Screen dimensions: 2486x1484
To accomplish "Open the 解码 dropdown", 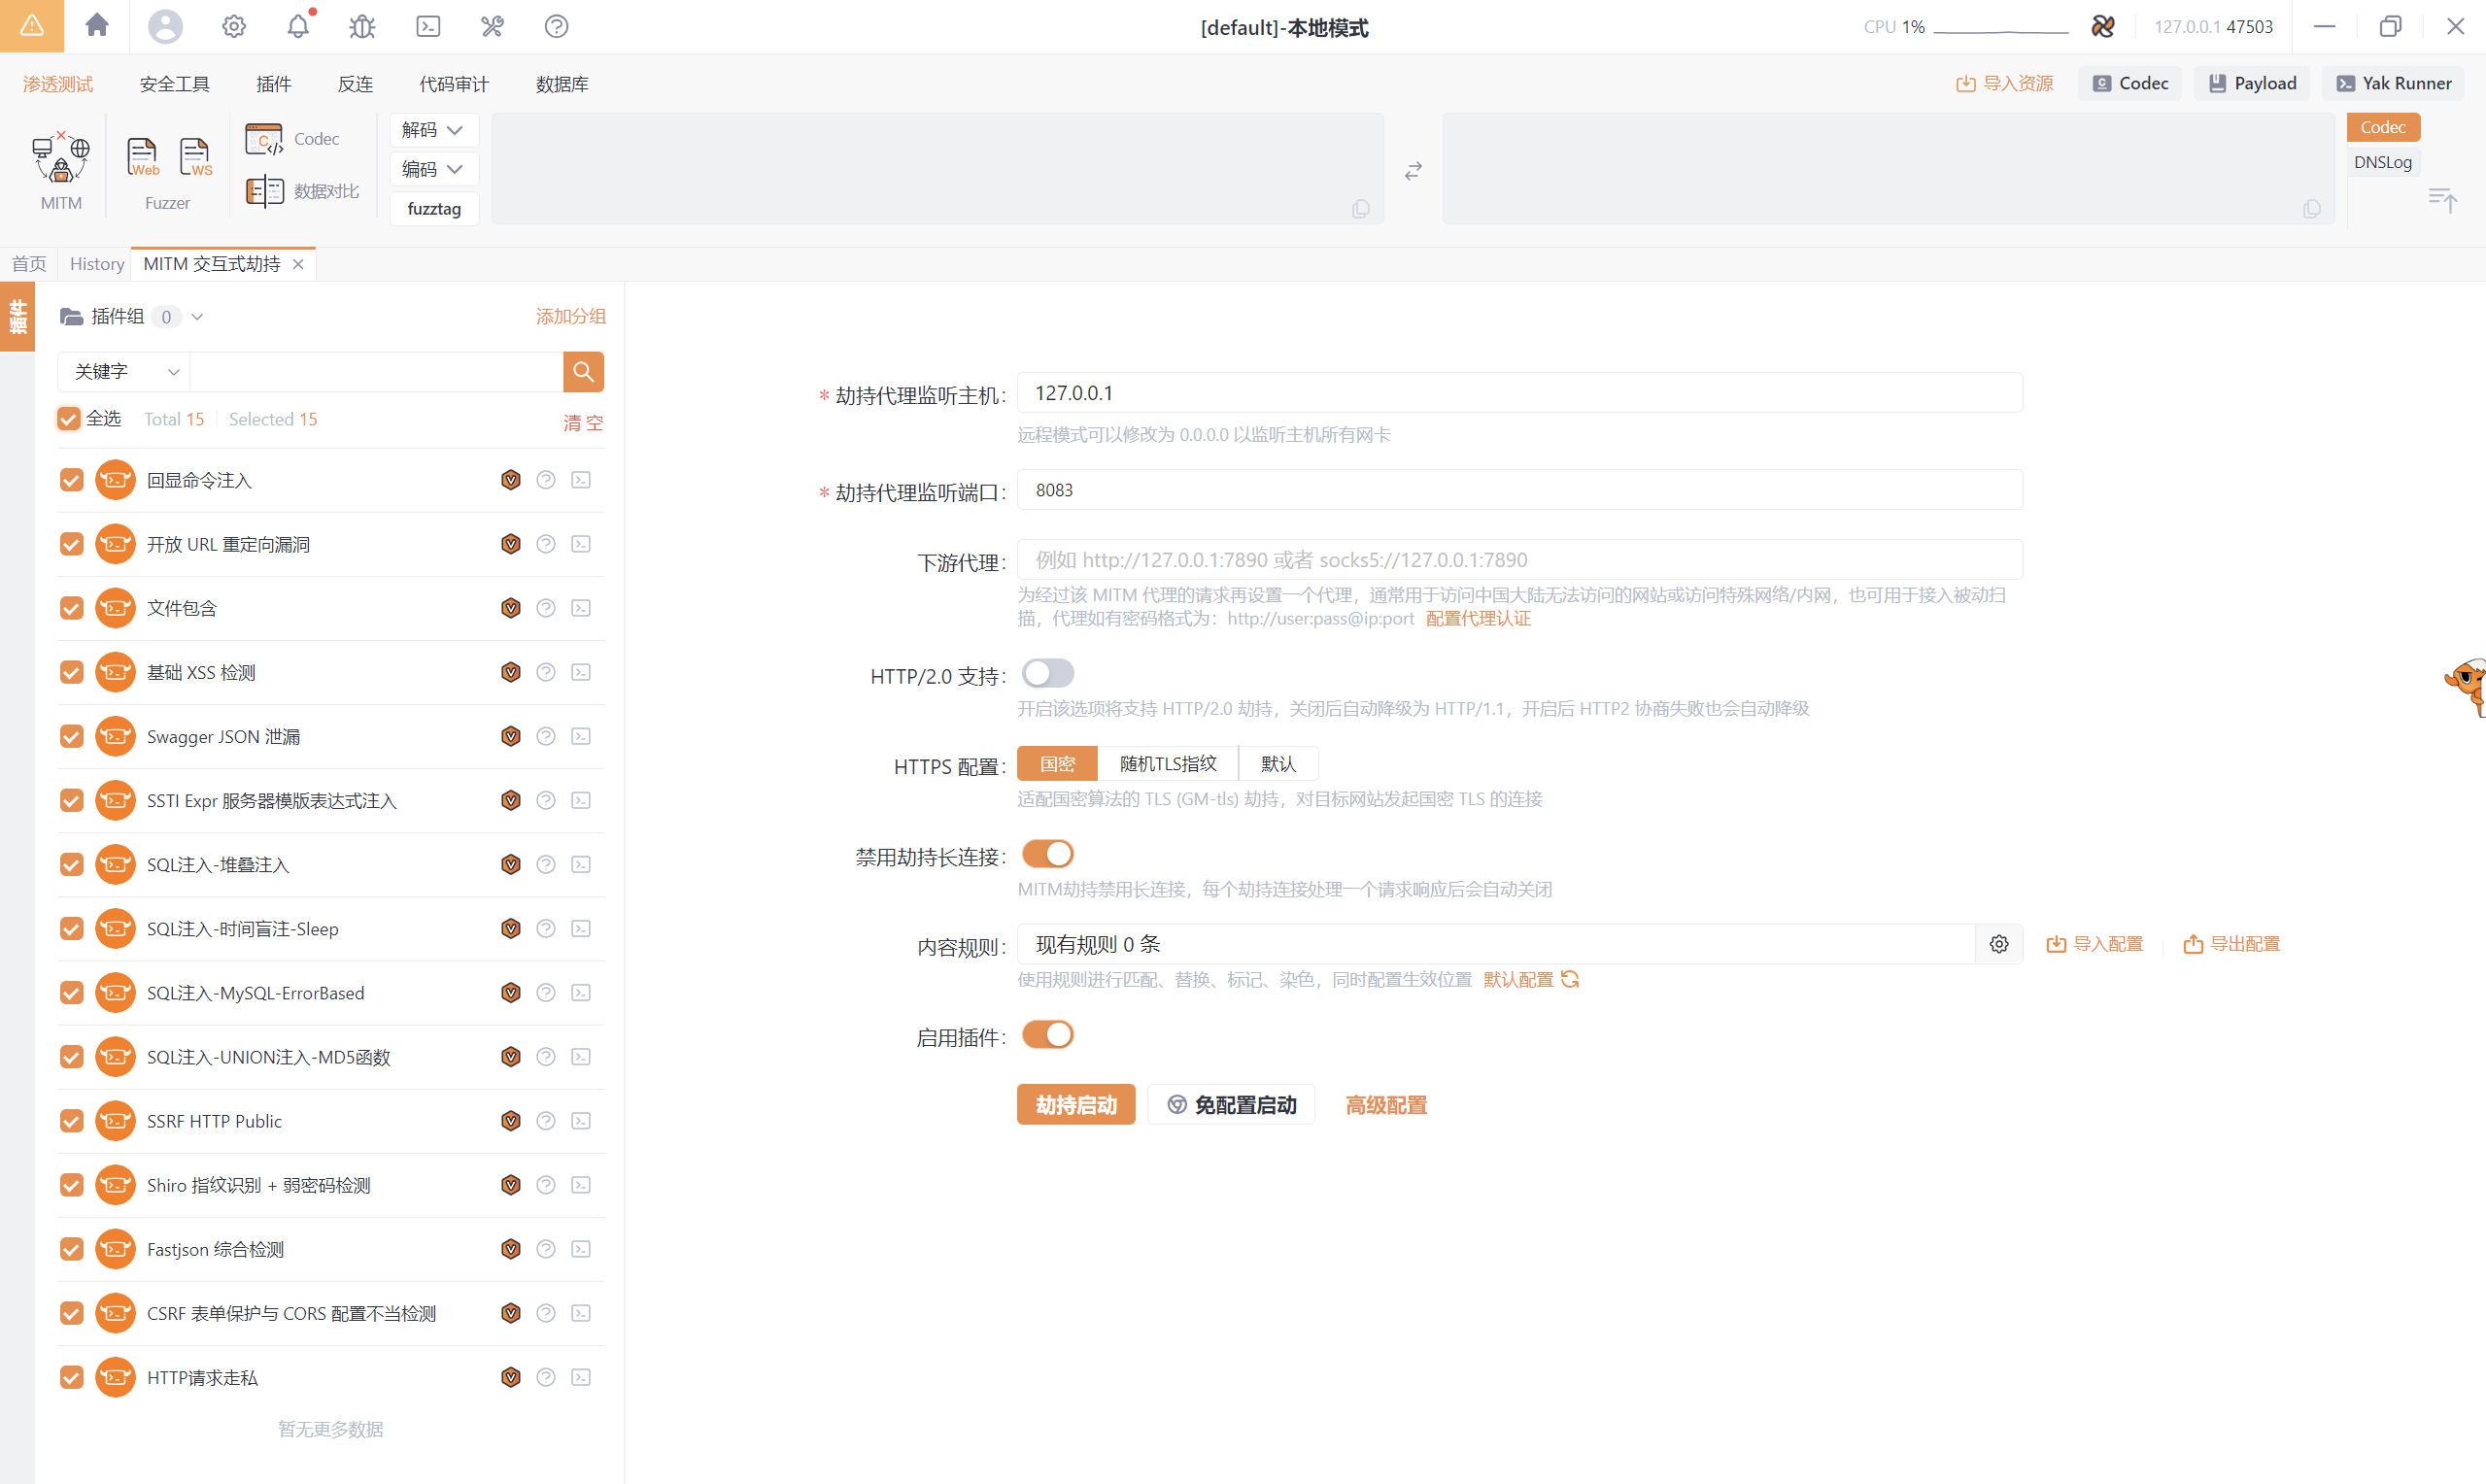I will coord(433,130).
